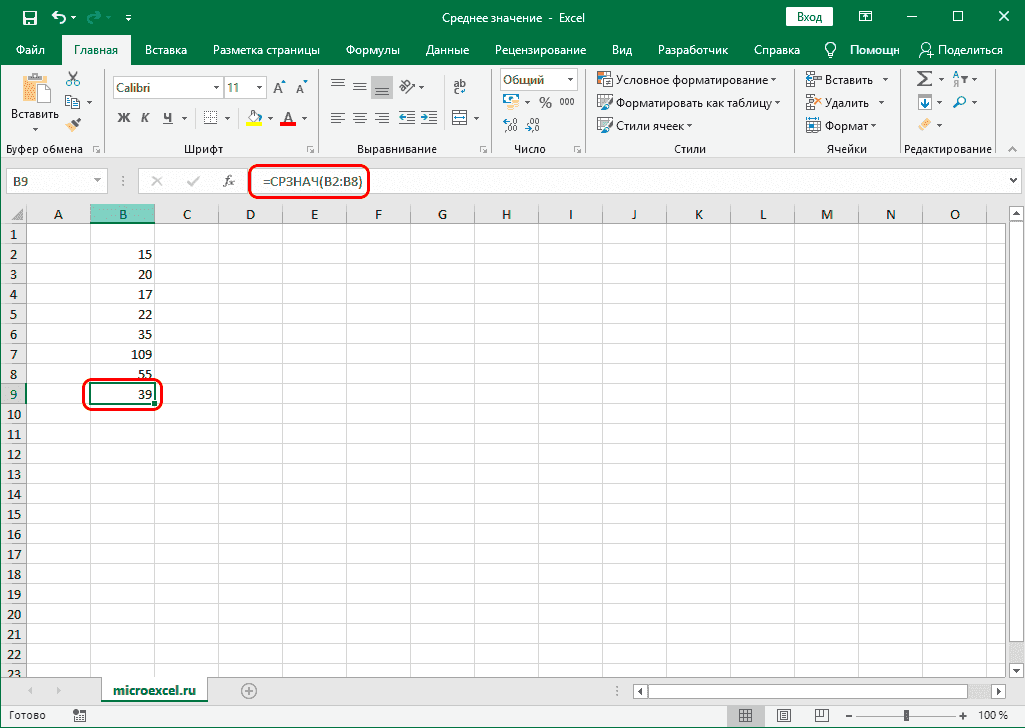
Task: Cancel the formula with the X icon
Action: pyautogui.click(x=156, y=181)
